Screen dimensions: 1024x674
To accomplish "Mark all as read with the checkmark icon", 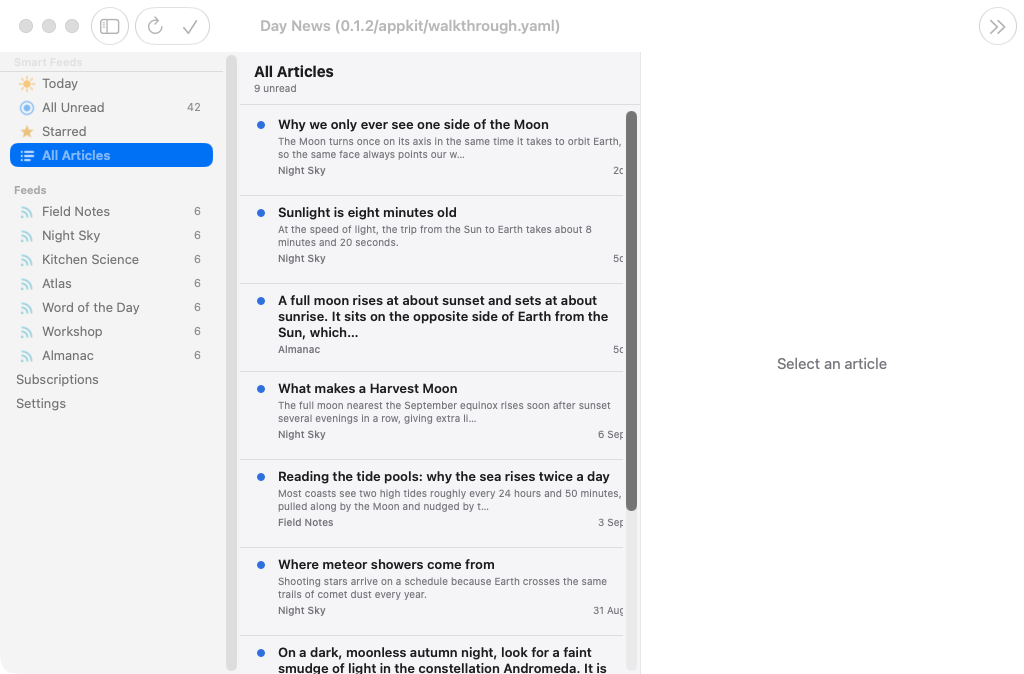I will (x=190, y=26).
